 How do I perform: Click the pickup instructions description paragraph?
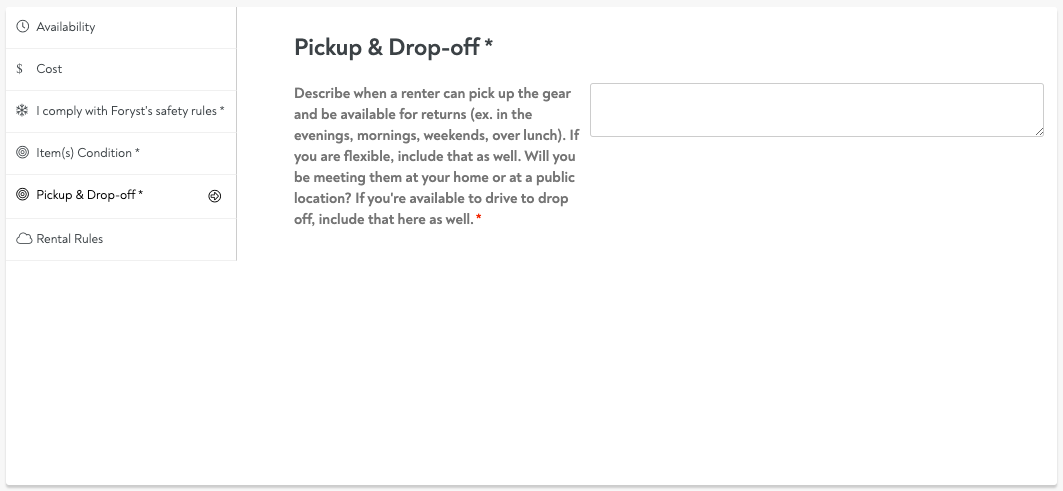click(435, 156)
